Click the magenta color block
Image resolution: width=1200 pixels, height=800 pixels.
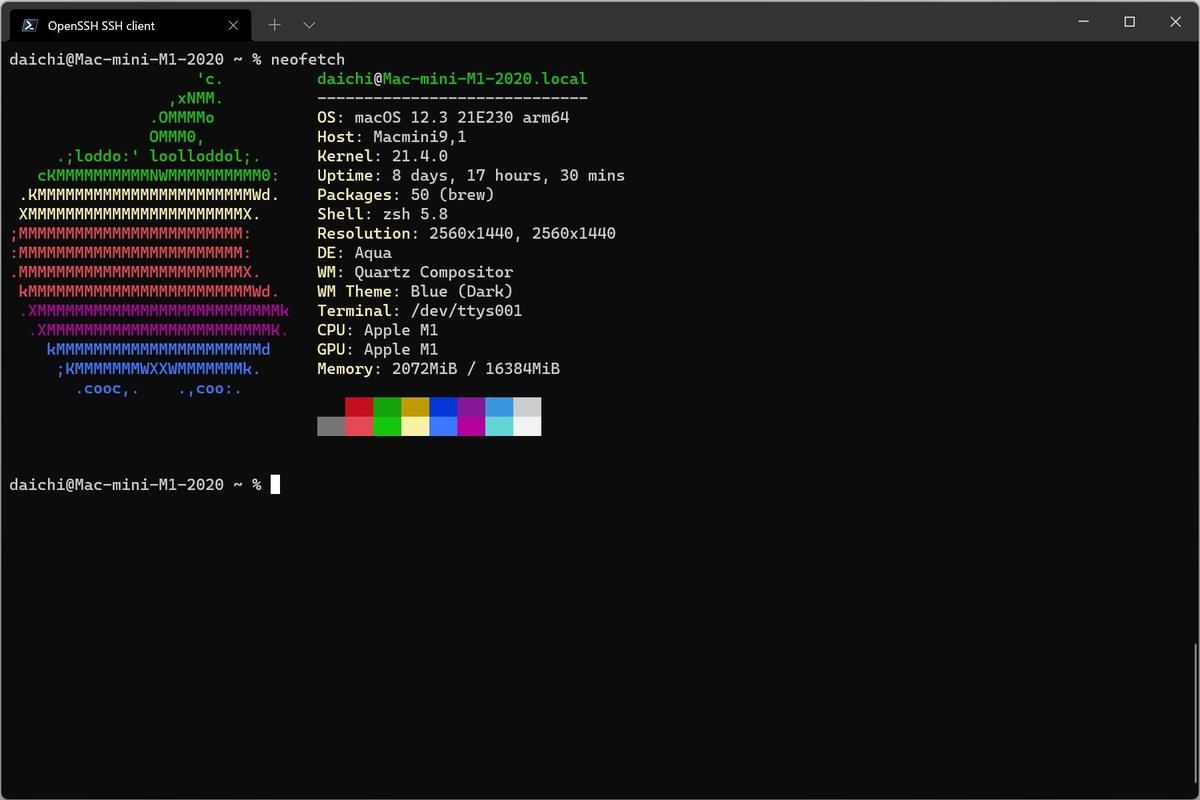pos(471,426)
